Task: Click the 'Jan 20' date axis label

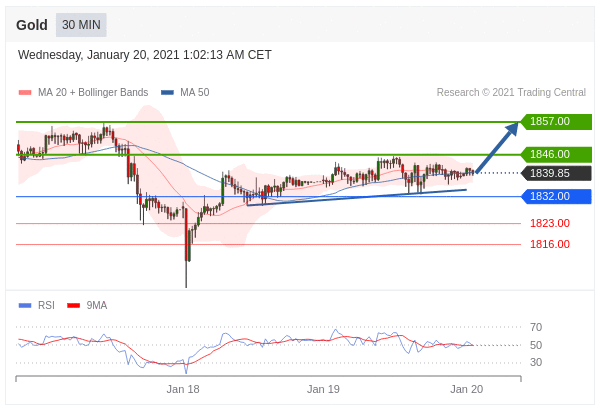Action: pos(466,389)
